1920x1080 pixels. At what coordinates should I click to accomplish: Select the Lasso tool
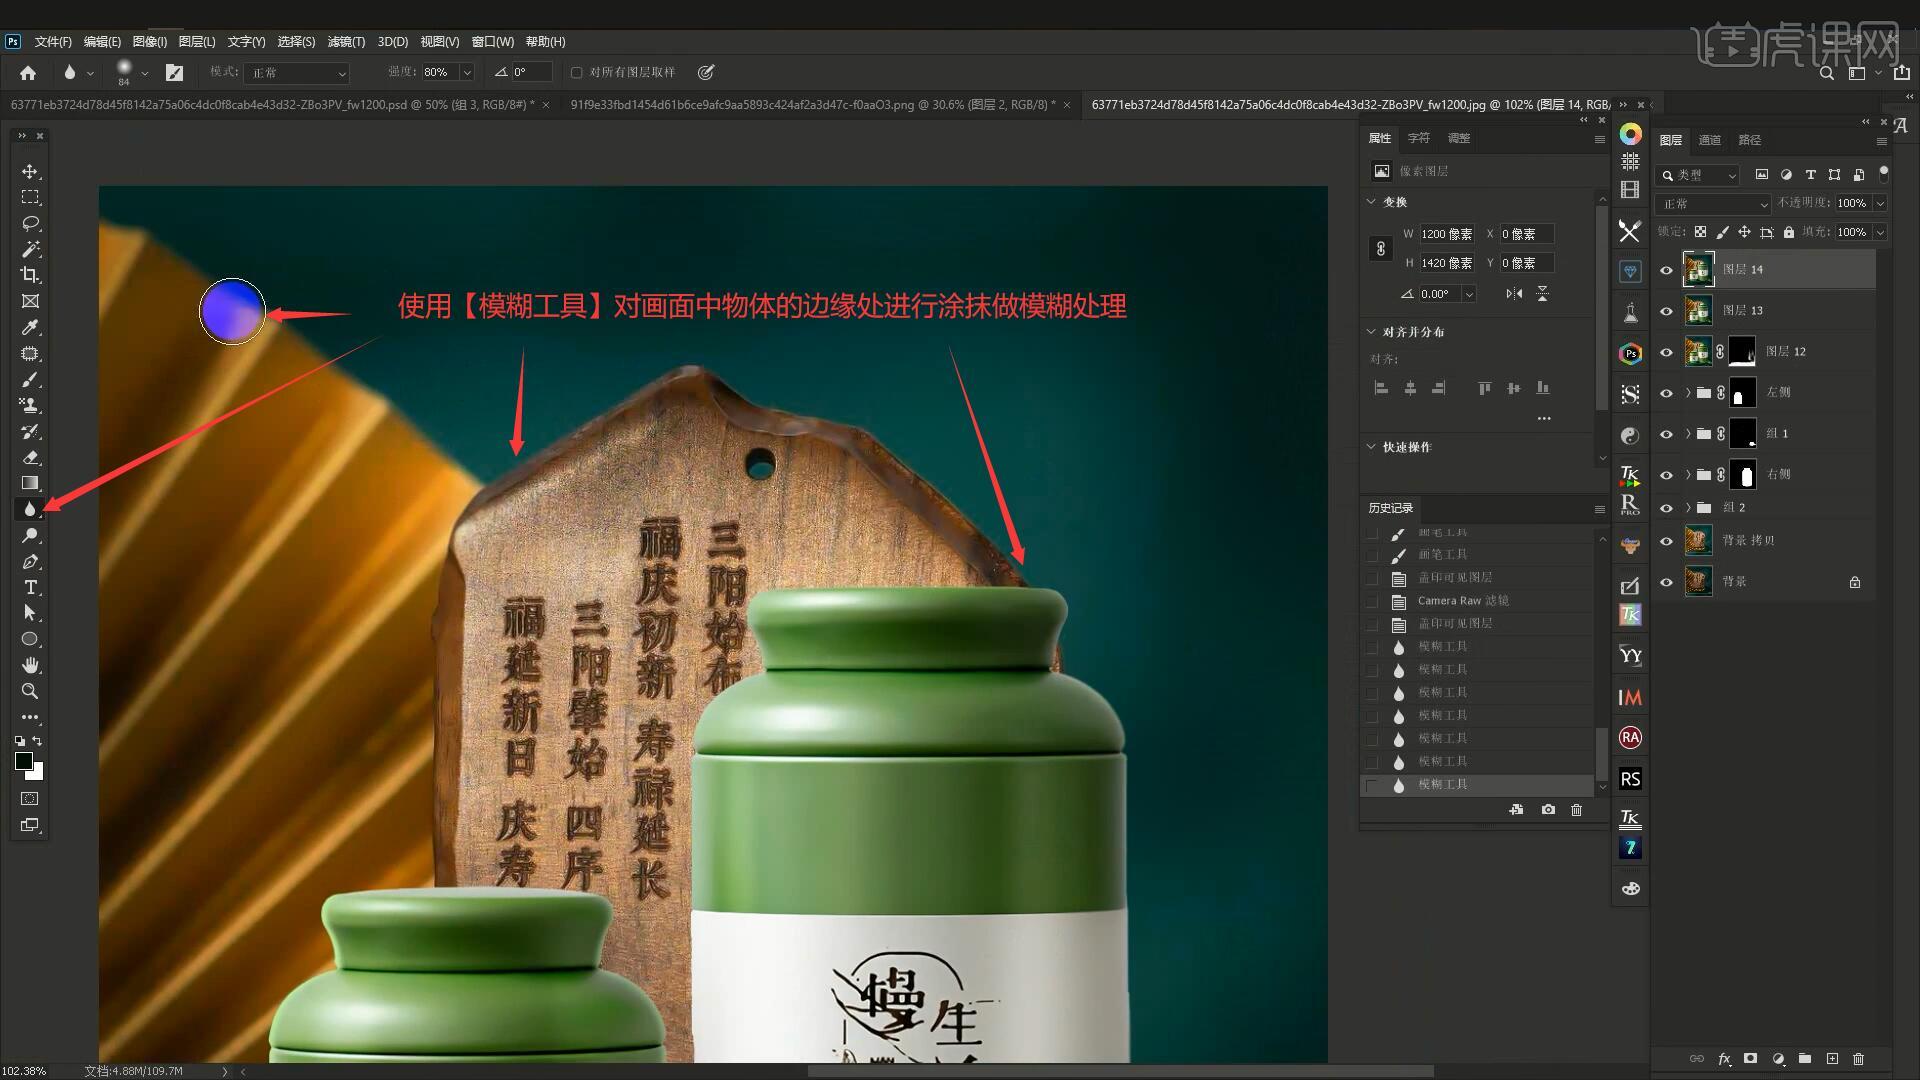(30, 223)
